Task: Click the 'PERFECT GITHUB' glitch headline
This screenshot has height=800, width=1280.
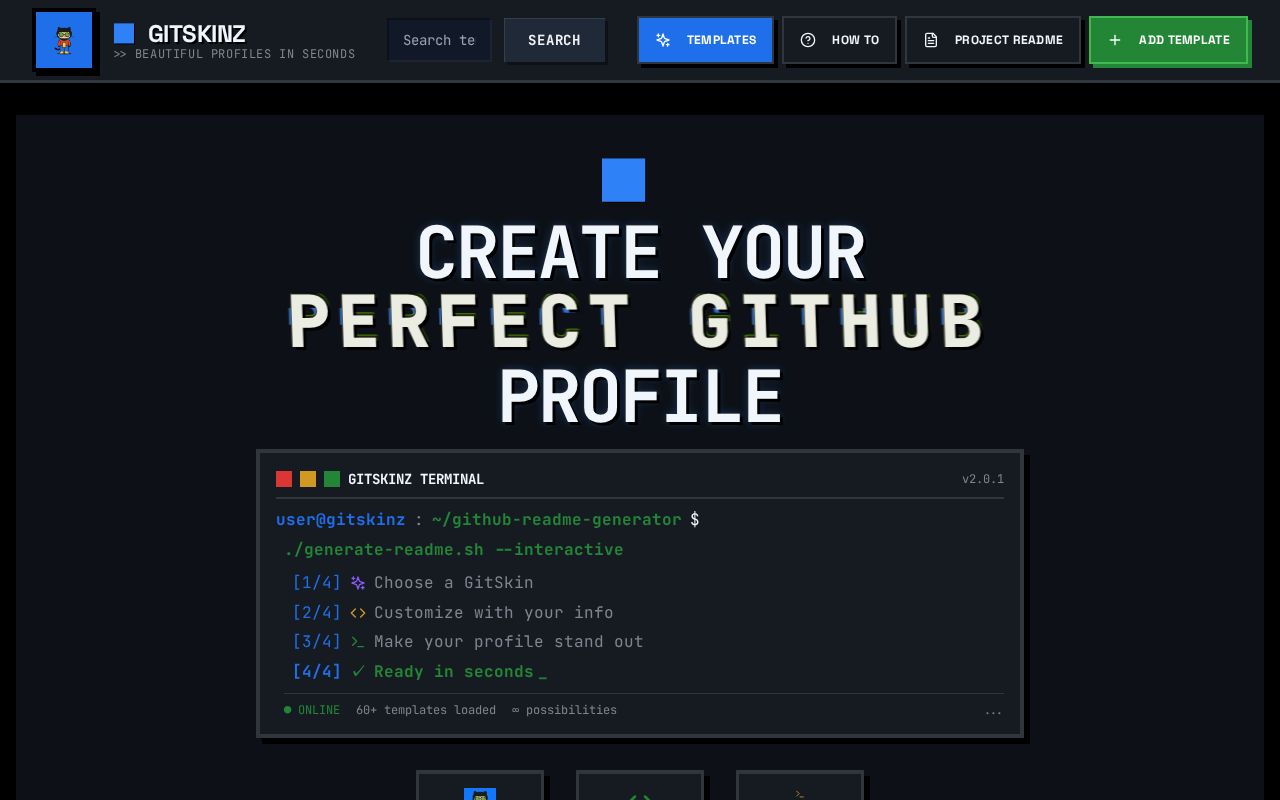Action: (638, 322)
